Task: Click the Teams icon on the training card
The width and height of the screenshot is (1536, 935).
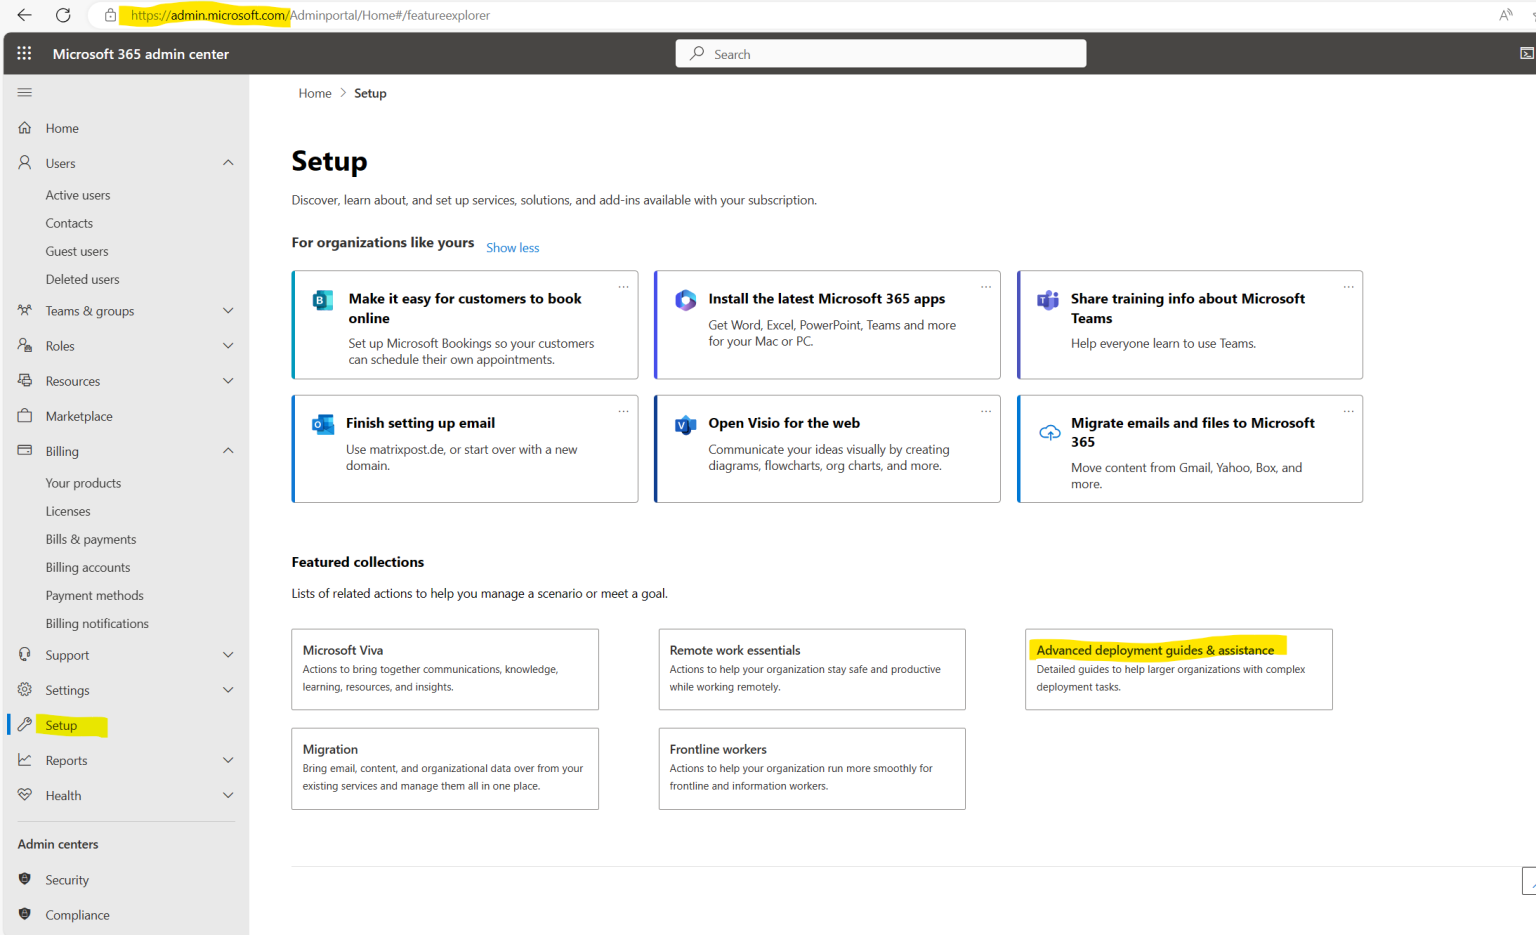Action: pos(1048,300)
